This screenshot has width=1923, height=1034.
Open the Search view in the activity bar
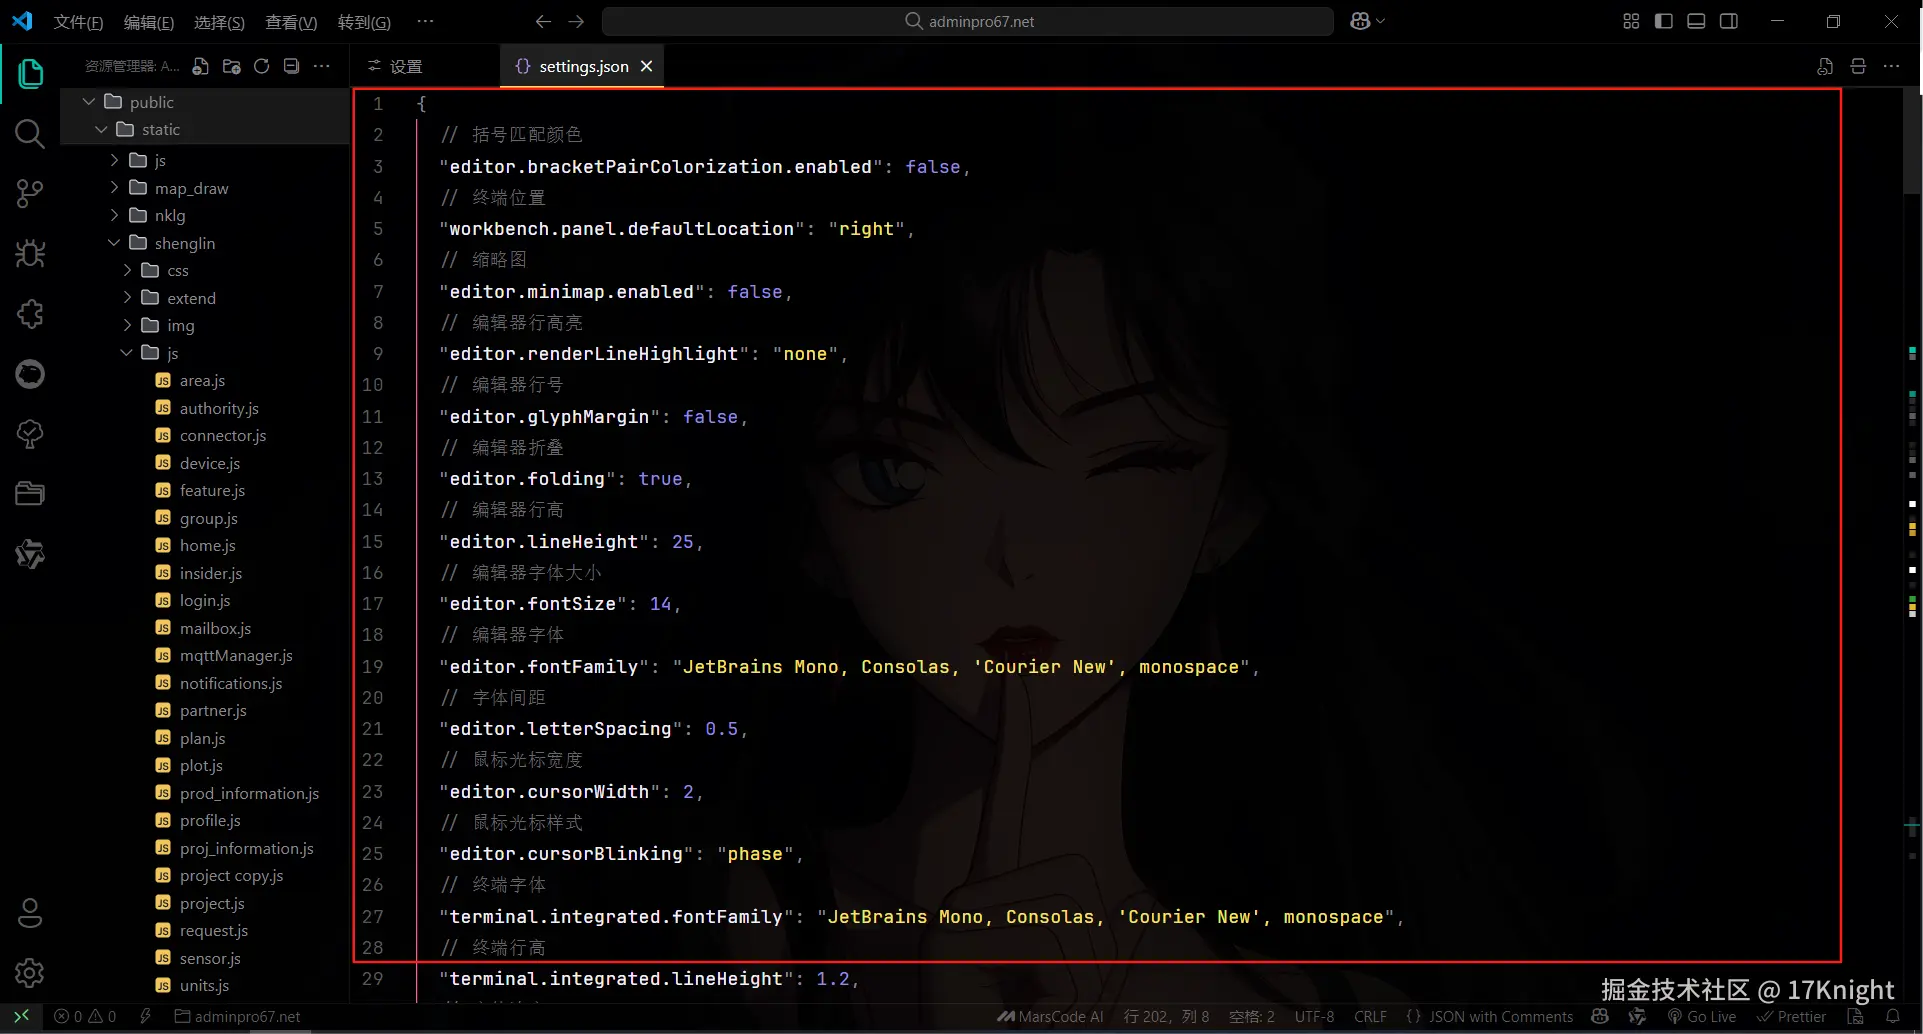pyautogui.click(x=30, y=134)
